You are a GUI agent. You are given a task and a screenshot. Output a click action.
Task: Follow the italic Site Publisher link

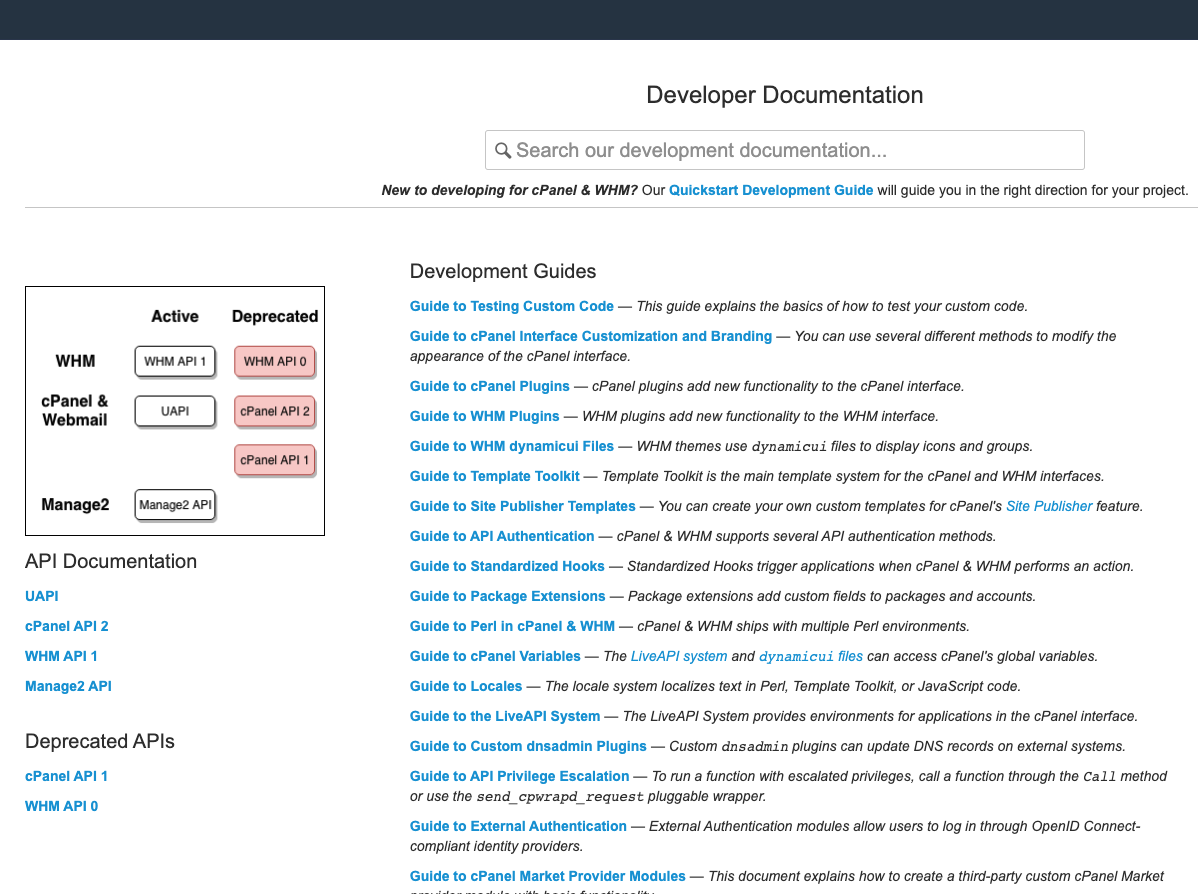1049,506
